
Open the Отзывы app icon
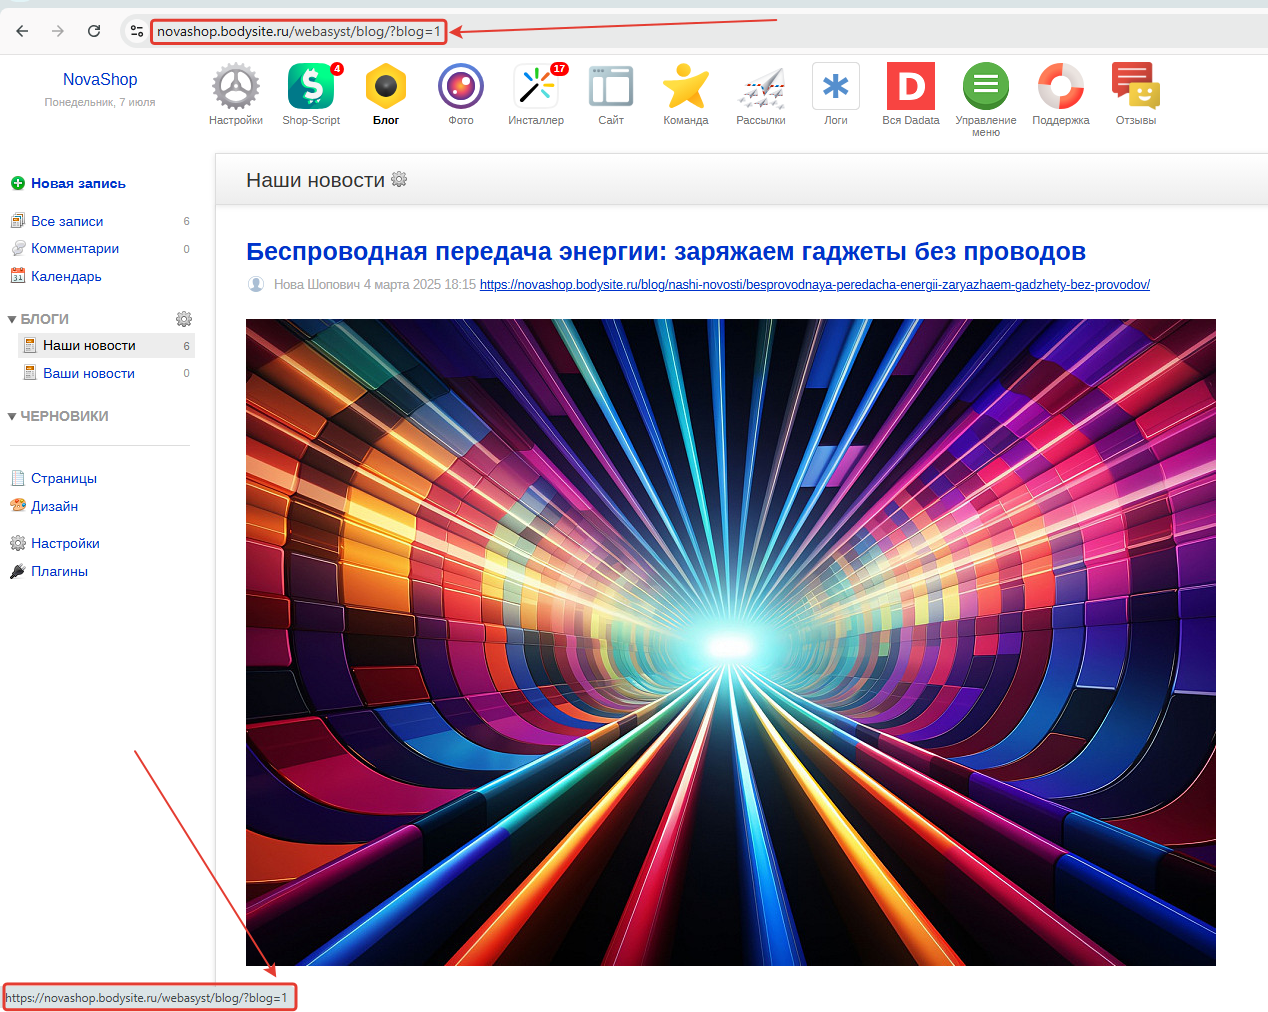pos(1136,87)
